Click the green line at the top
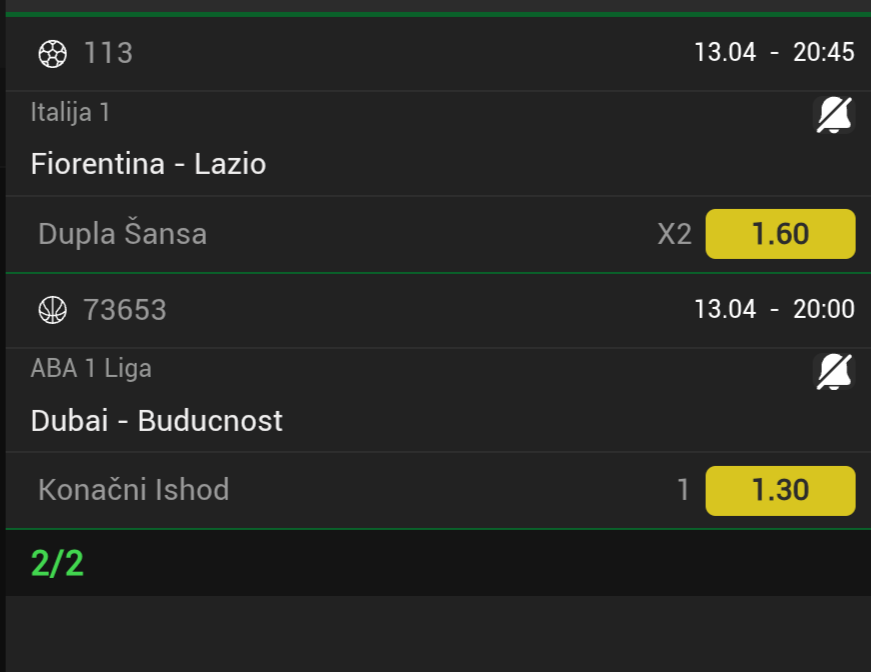 [436, 13]
